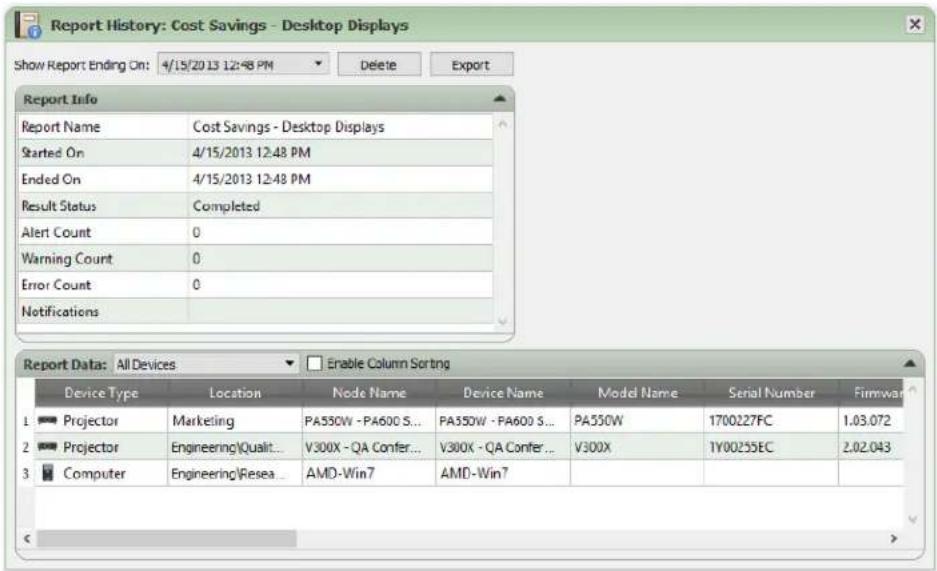Click the Error Count row label

[56, 285]
